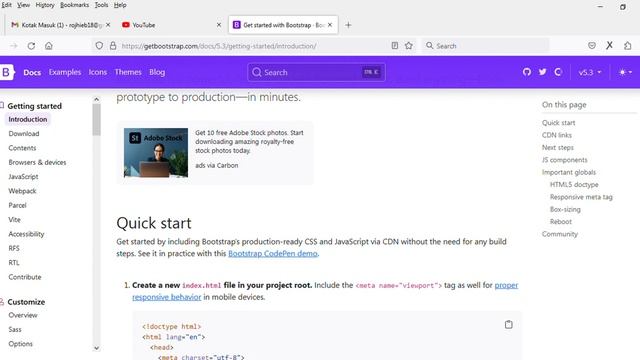Click sidebar scrollbar down arrow
The image size is (640, 360).
tap(96, 348)
